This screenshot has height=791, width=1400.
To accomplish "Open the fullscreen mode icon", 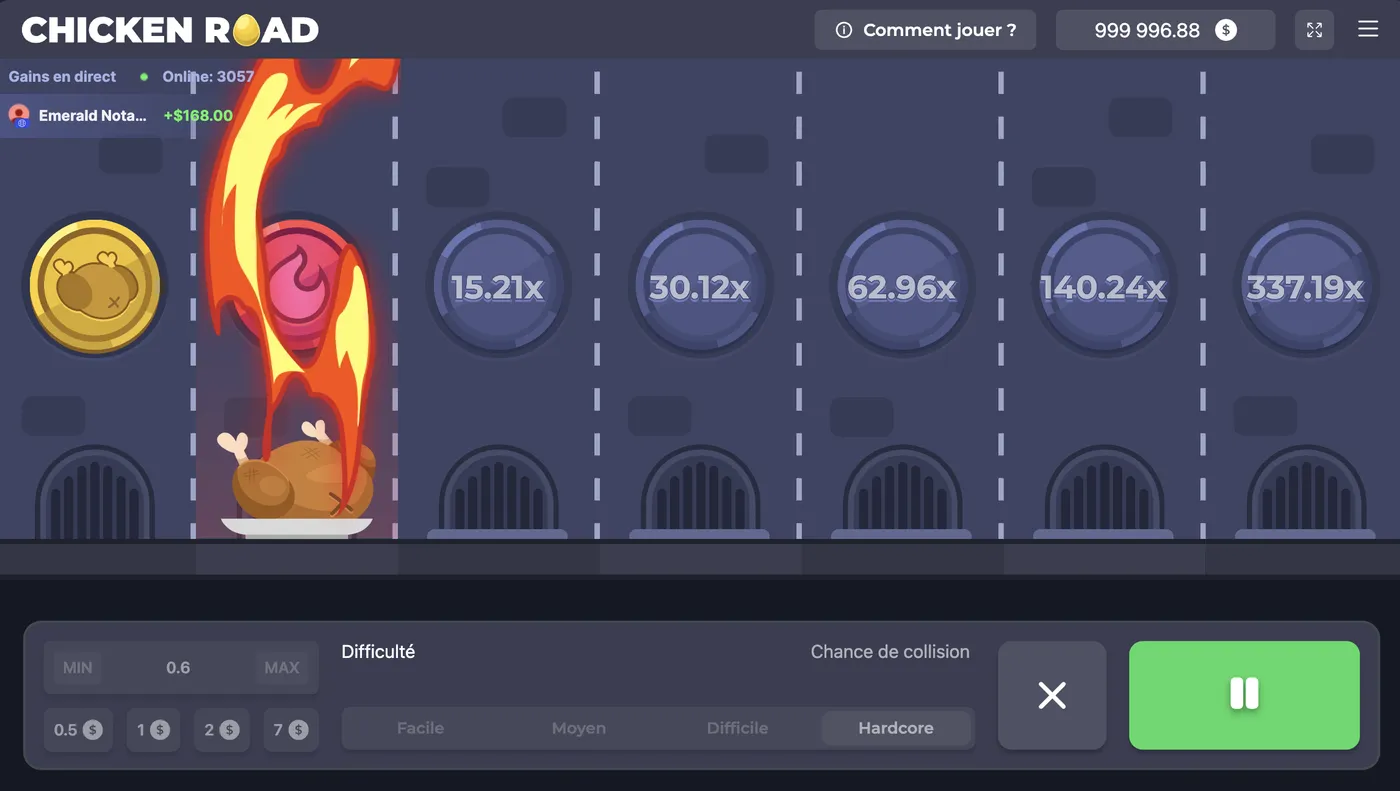I will tap(1314, 29).
